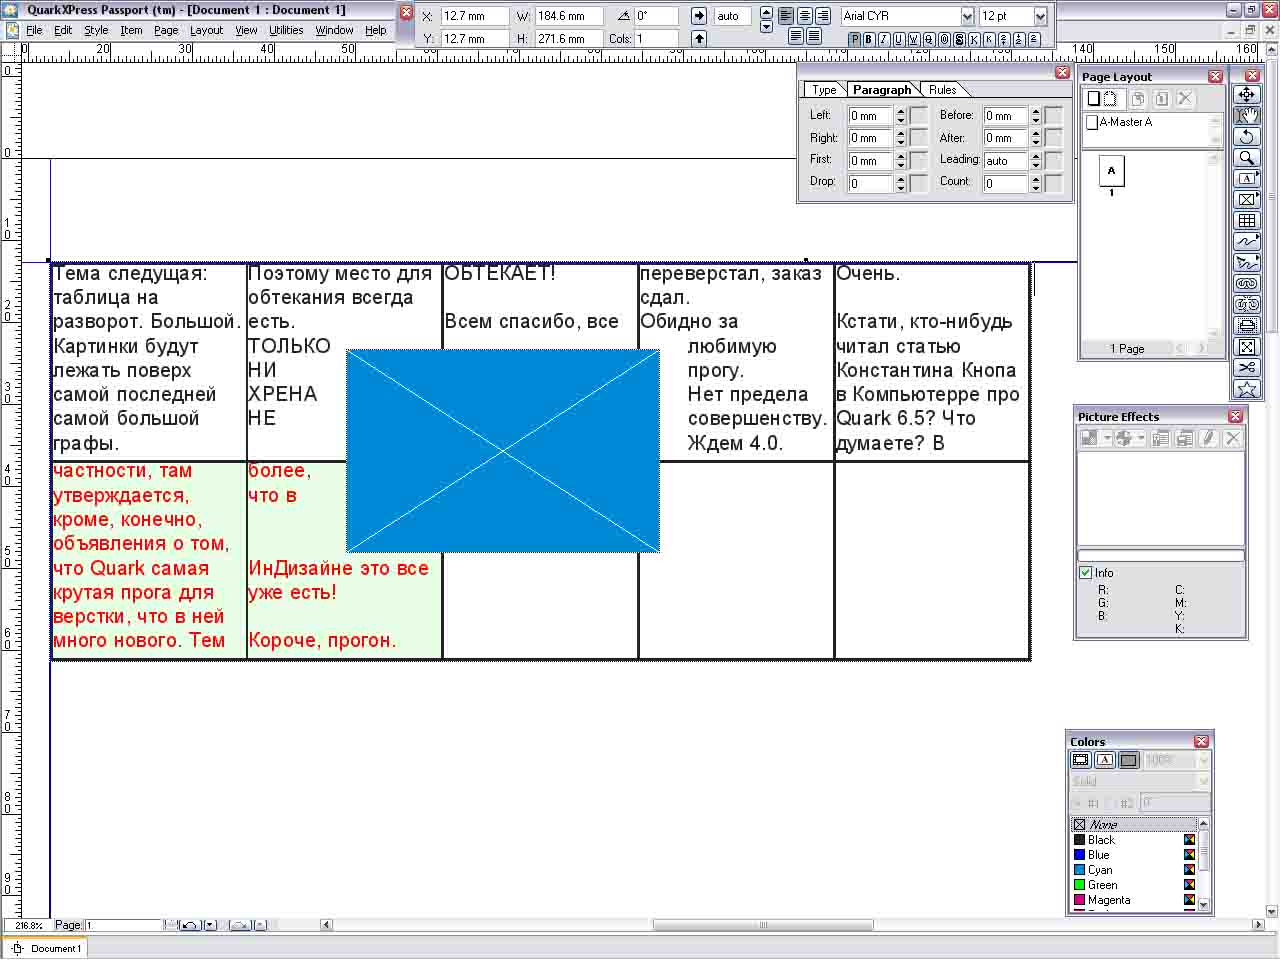Screen dimensions: 1280x960
Task: Select the Picture Box tool
Action: pyautogui.click(x=1247, y=200)
